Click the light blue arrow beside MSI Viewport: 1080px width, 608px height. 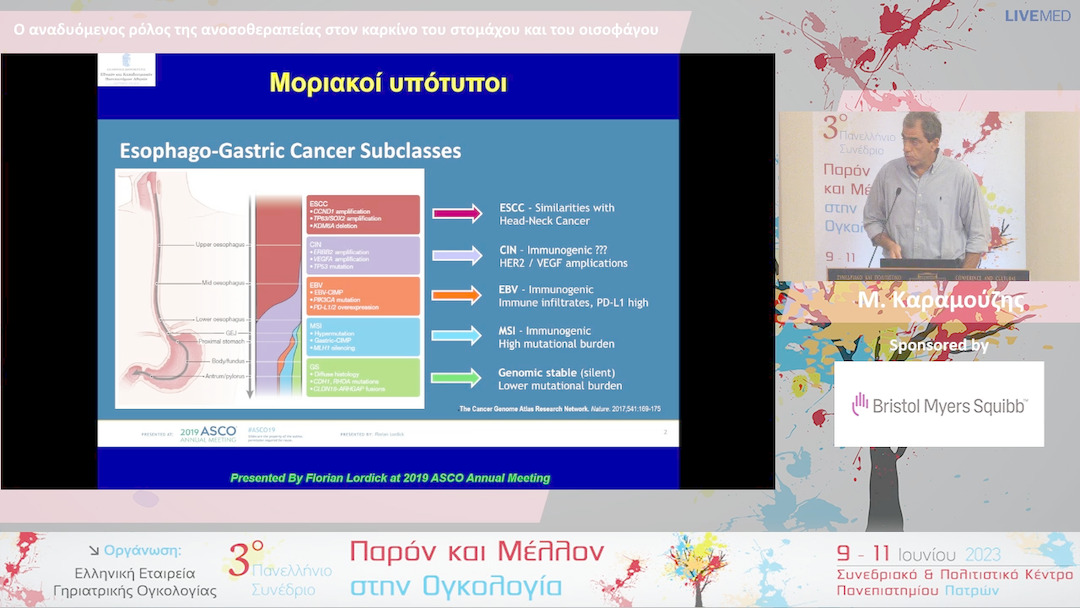click(457, 337)
